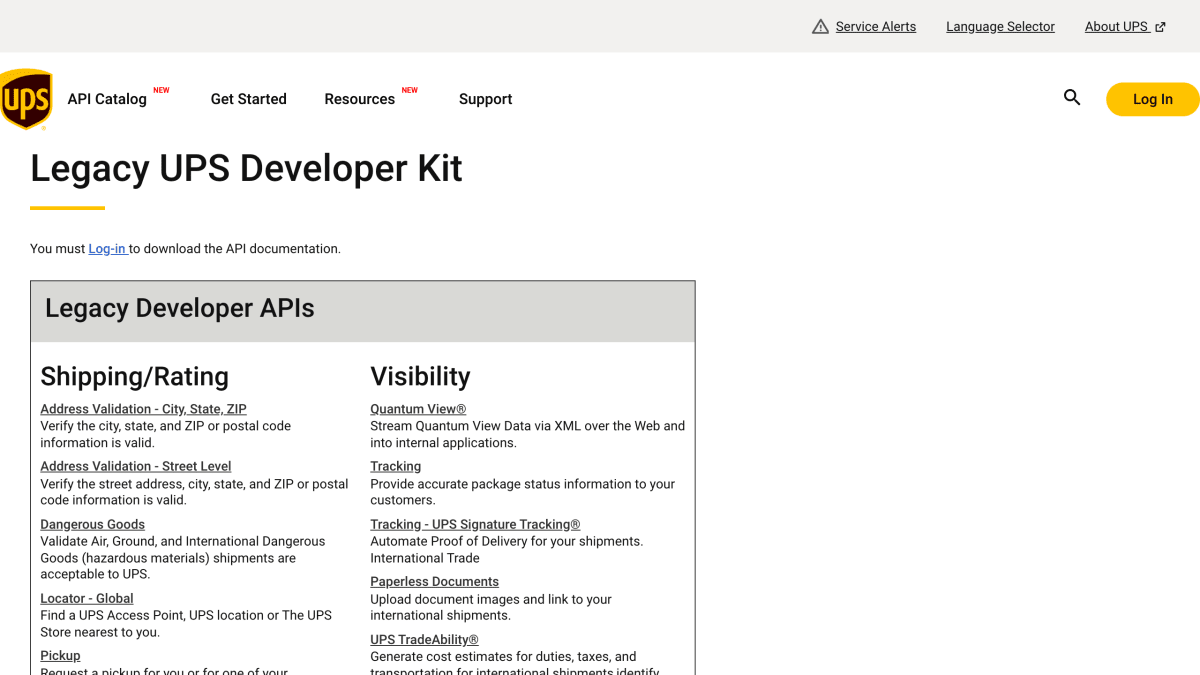Open Address Validation - City, State, ZIP
The image size is (1200, 675).
(x=143, y=409)
